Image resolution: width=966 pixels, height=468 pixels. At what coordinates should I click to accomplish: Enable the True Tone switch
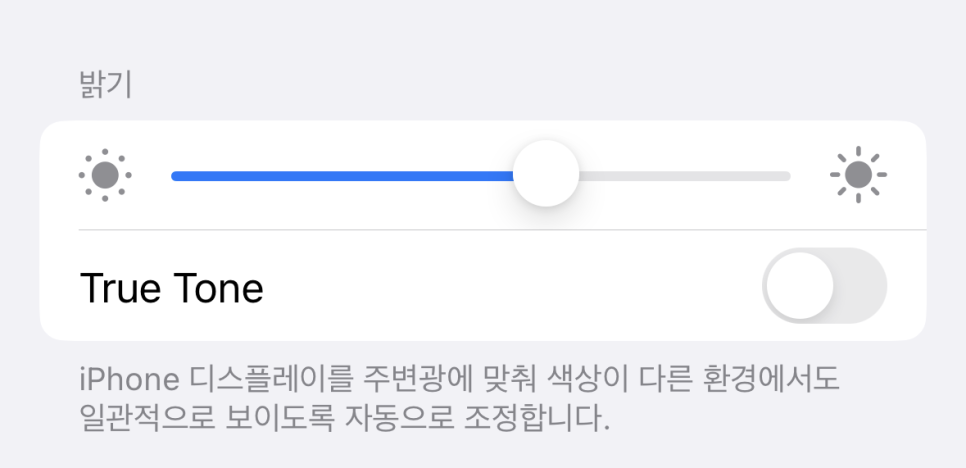pos(824,286)
